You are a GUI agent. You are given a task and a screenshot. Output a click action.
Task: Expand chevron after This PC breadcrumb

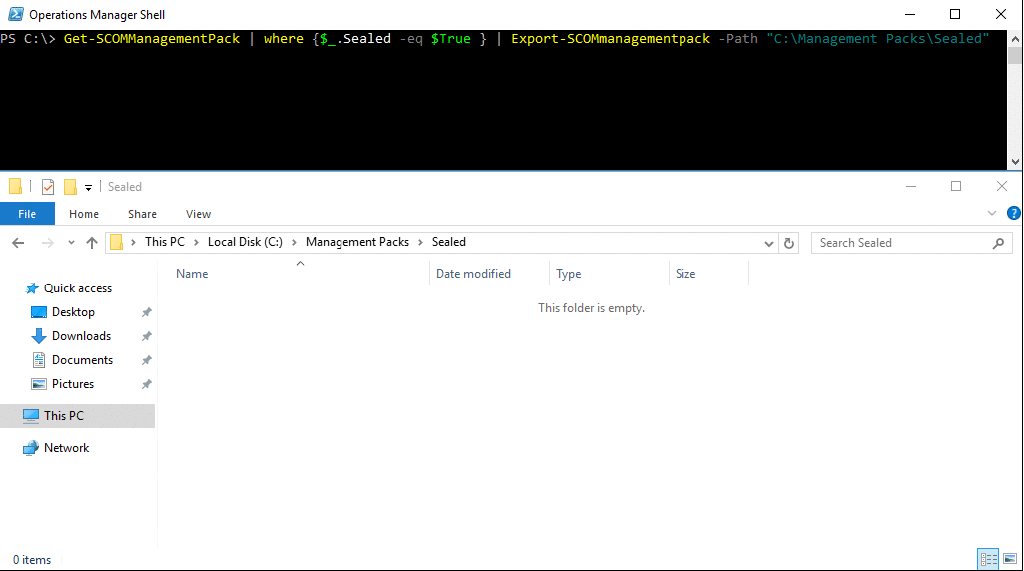coord(196,242)
